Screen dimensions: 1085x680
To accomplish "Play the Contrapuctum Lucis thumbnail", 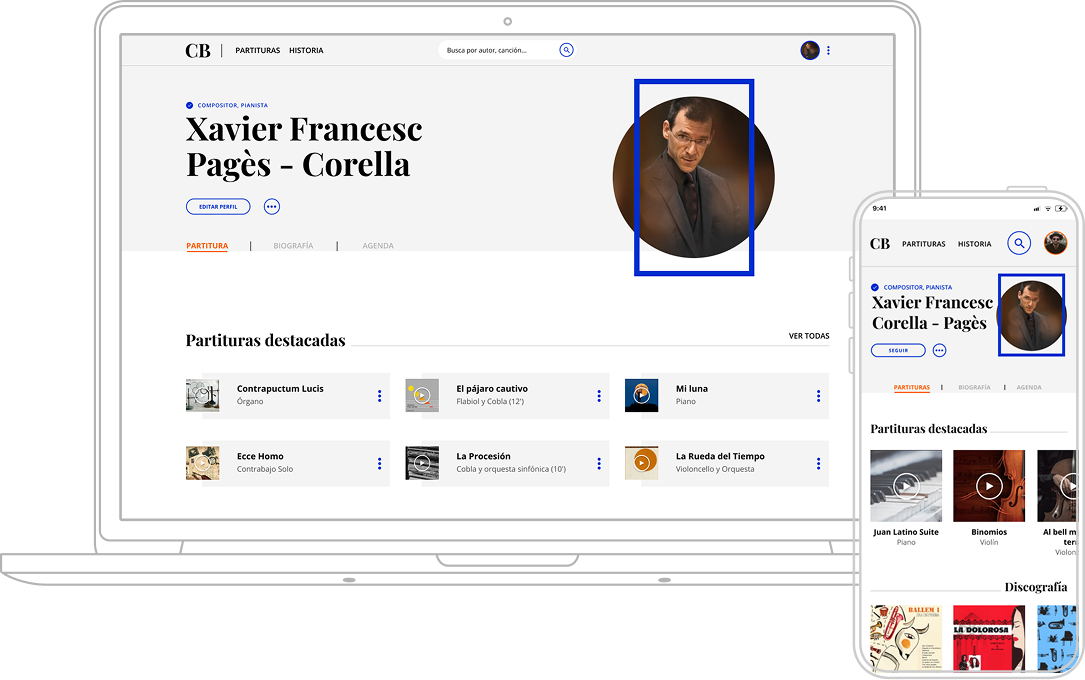I will (202, 396).
